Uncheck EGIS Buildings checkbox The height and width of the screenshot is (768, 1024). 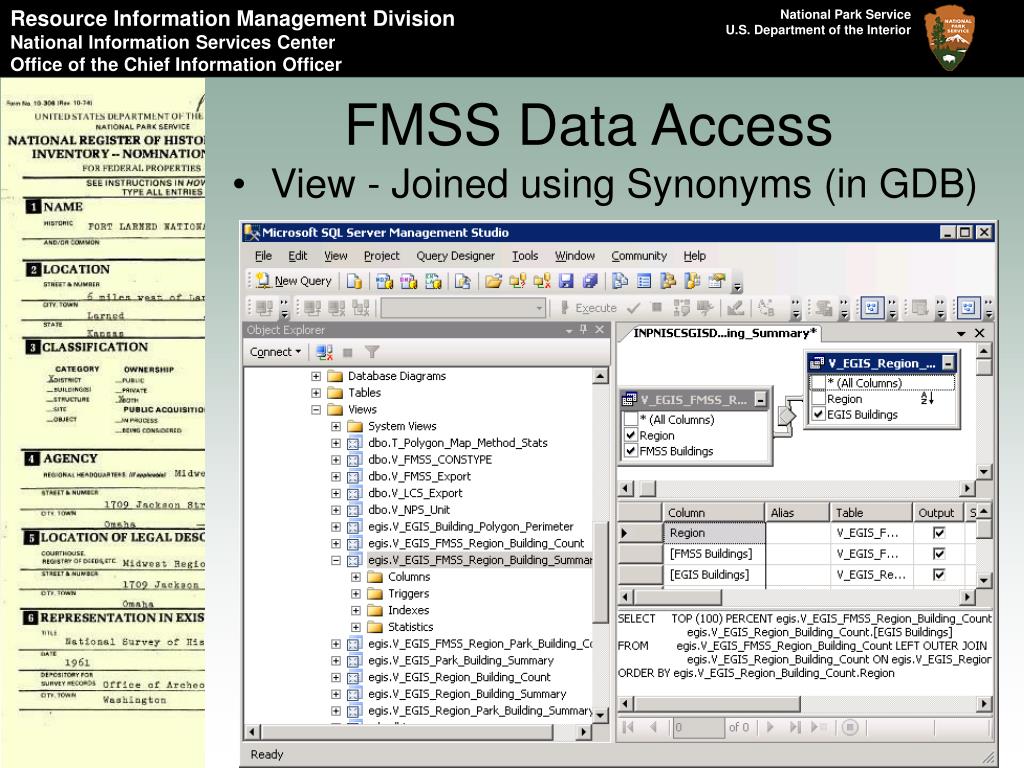(x=818, y=414)
